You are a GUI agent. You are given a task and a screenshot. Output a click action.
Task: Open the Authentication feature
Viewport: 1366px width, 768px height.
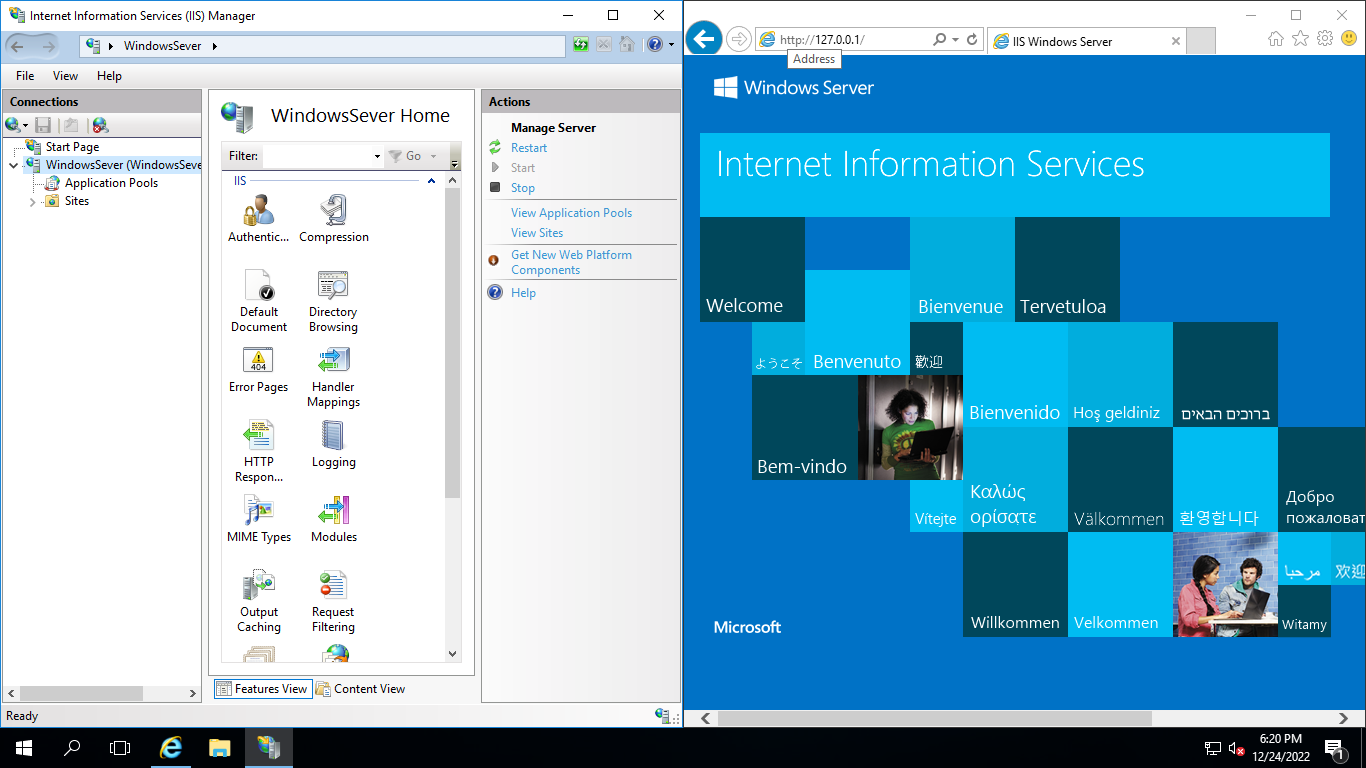pyautogui.click(x=258, y=212)
